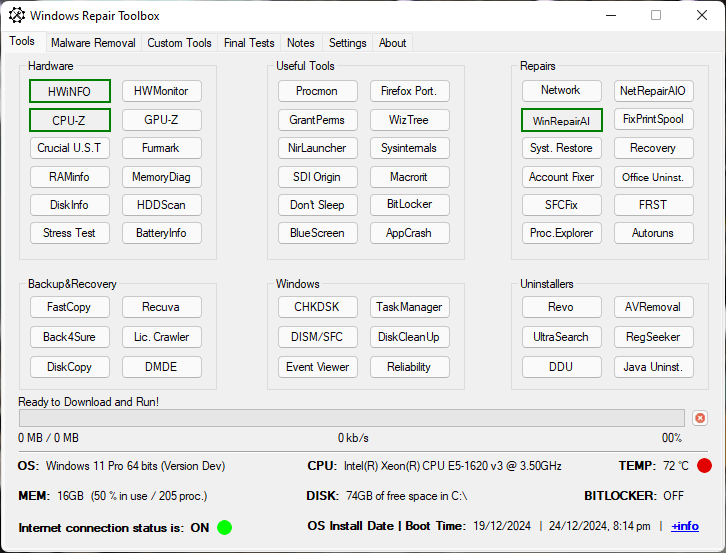Launch the HWiNFO hardware tool
This screenshot has height=553, width=726.
[x=69, y=91]
